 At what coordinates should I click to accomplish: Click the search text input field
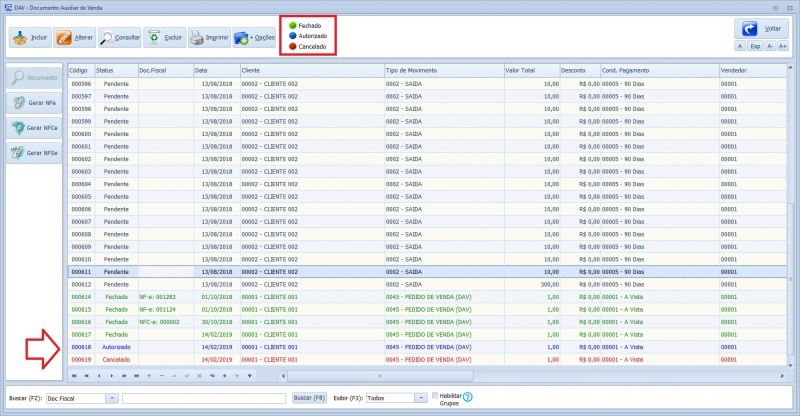(x=204, y=398)
